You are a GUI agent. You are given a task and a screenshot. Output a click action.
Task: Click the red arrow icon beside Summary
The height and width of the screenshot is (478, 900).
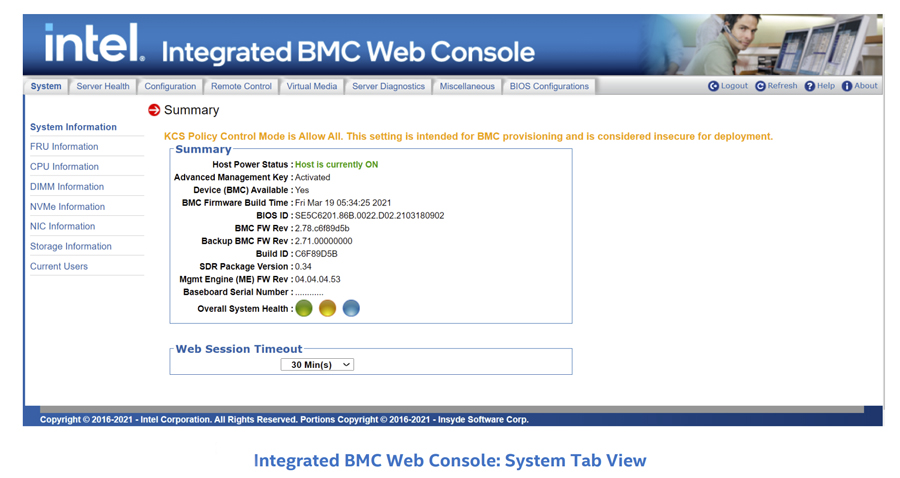pyautogui.click(x=154, y=110)
